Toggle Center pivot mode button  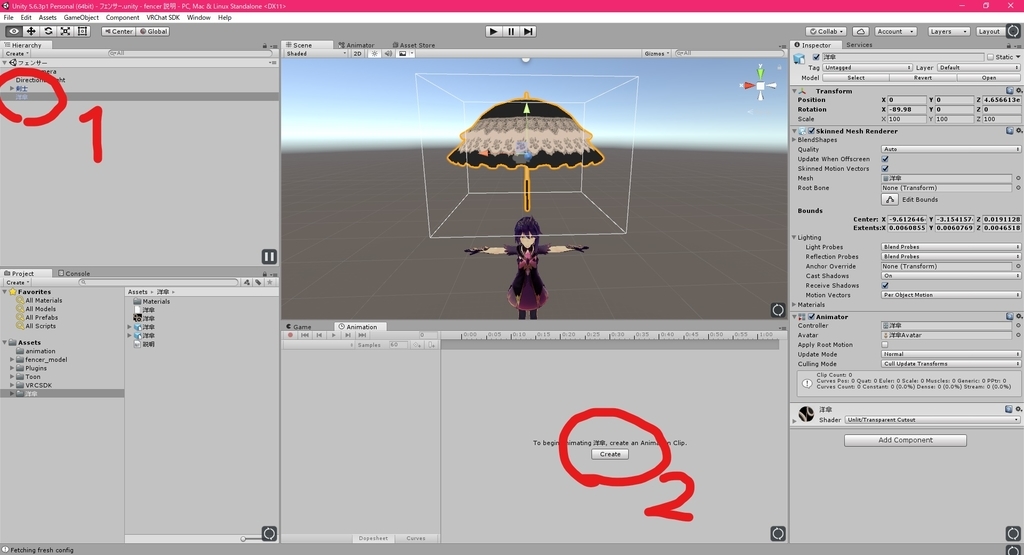point(118,31)
